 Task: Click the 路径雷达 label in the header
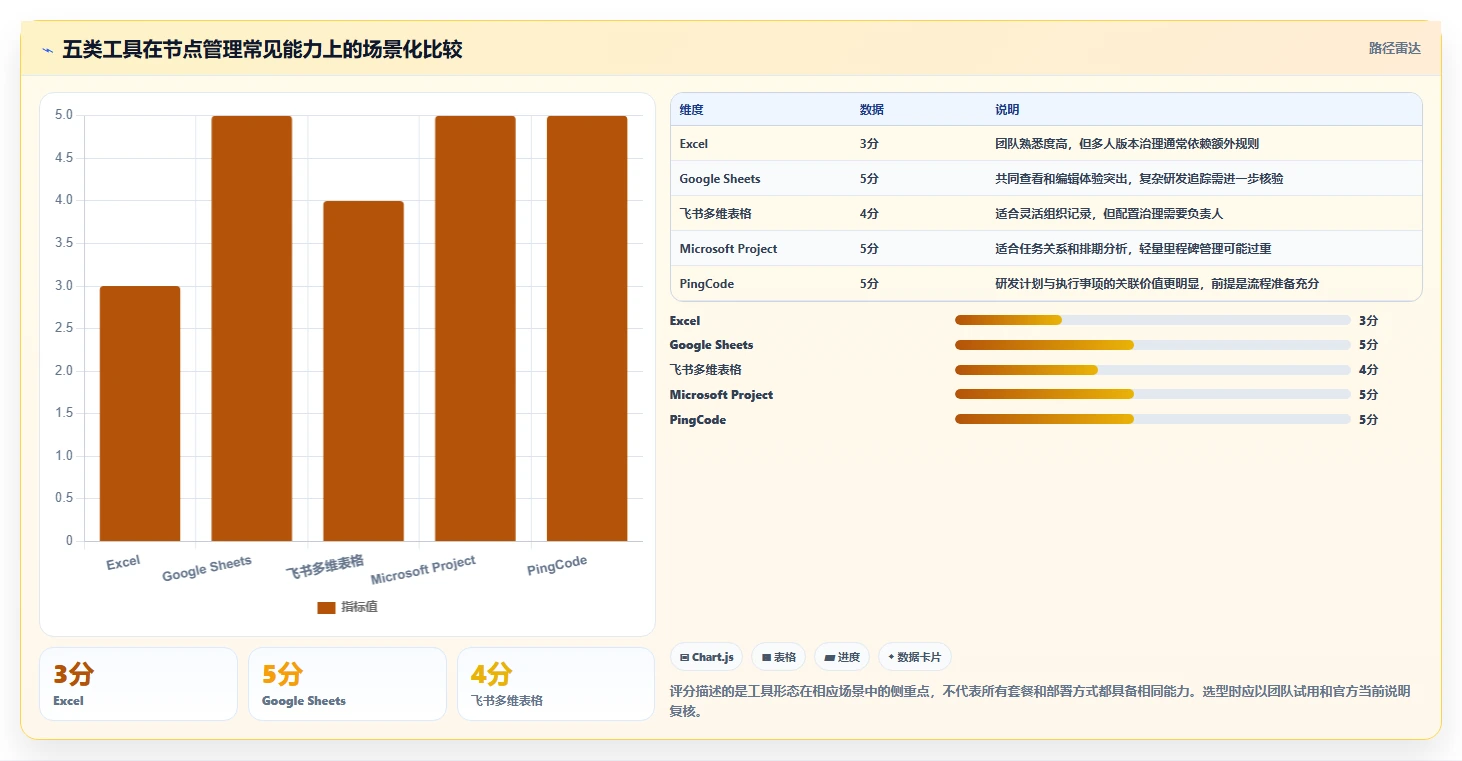tap(1395, 48)
